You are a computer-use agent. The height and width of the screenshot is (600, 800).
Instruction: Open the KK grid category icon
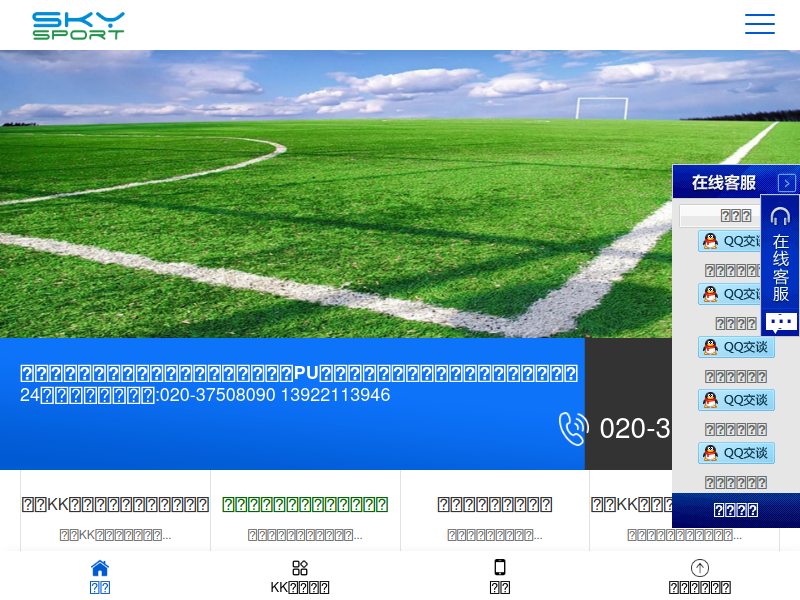300,568
